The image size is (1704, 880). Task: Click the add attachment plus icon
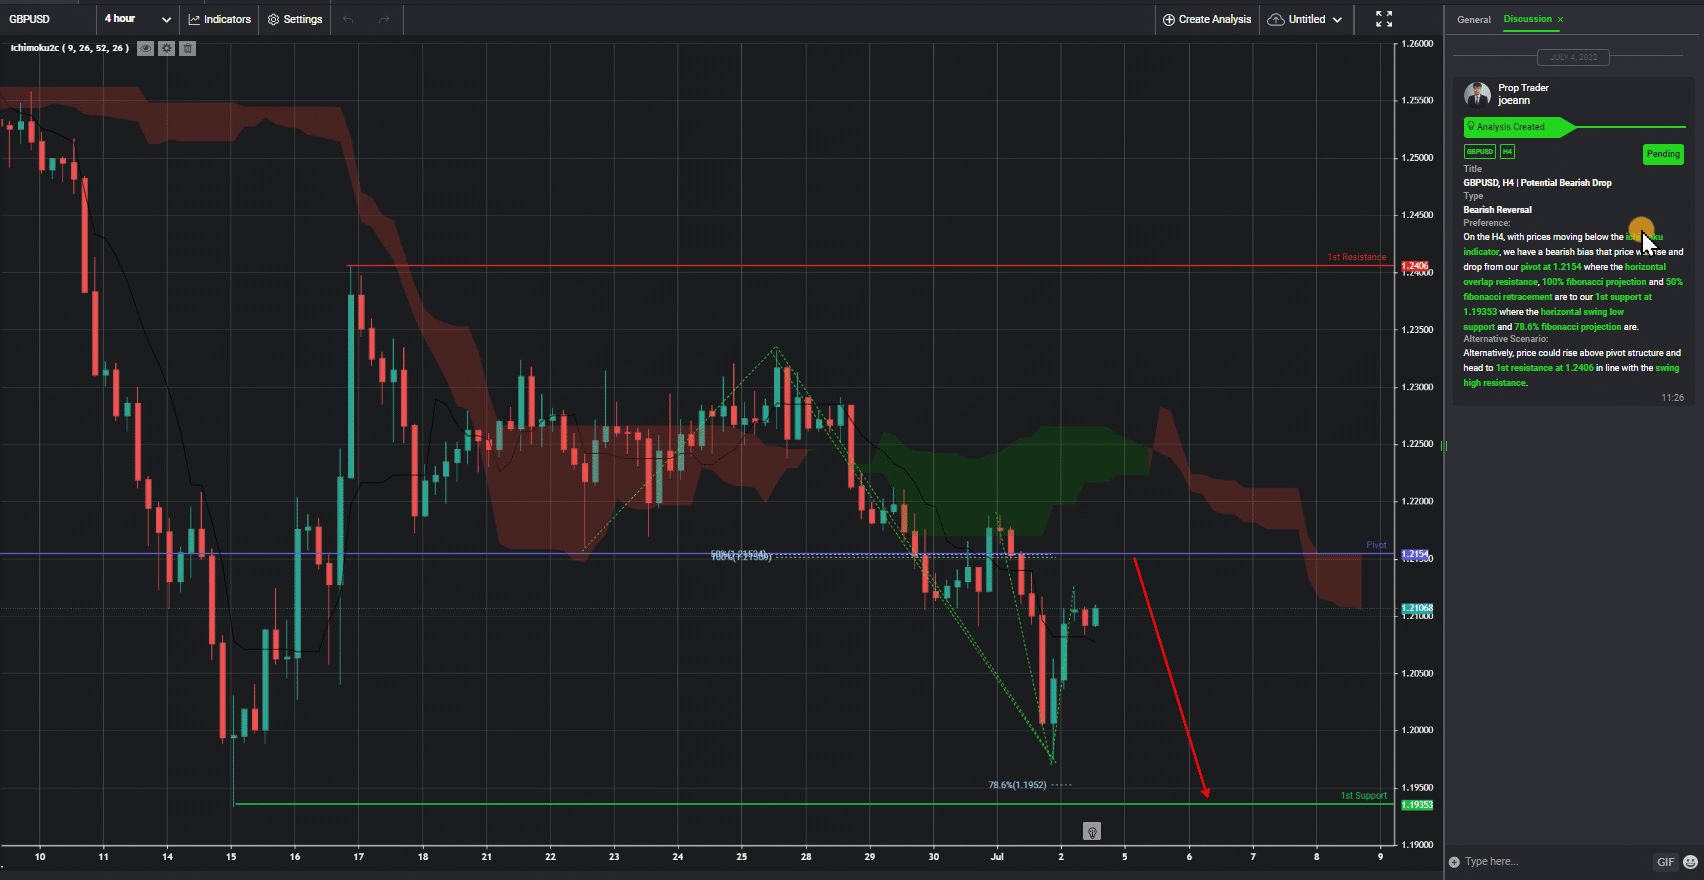pos(1454,862)
